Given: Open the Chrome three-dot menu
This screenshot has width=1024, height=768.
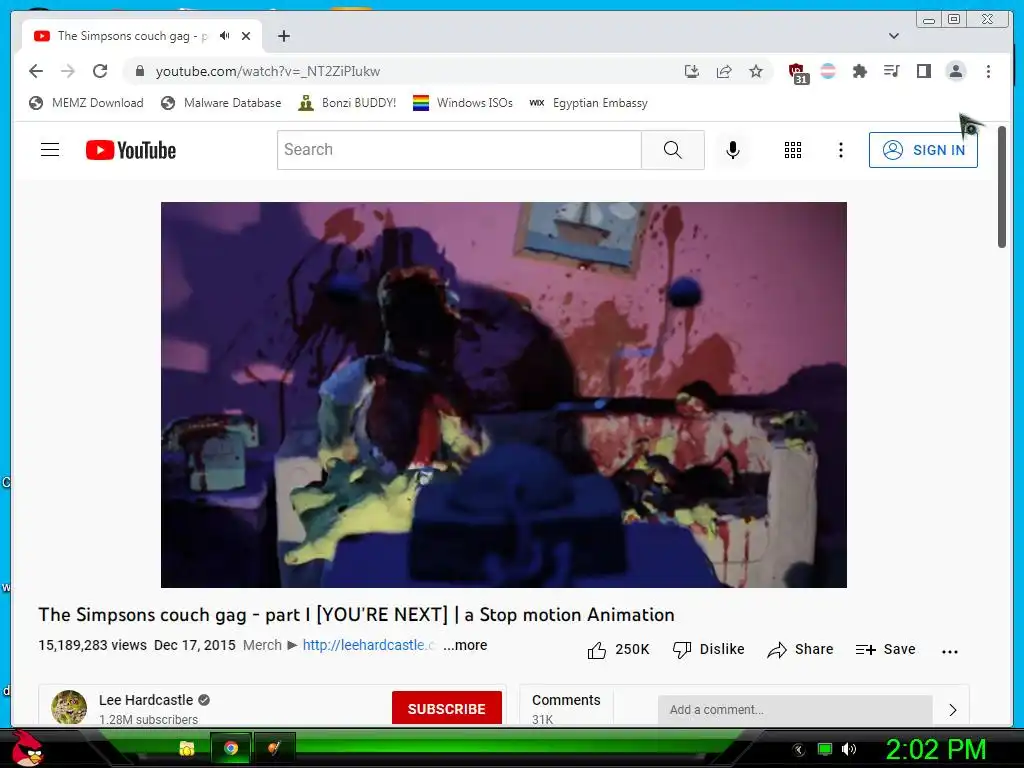Looking at the screenshot, I should pyautogui.click(x=988, y=71).
